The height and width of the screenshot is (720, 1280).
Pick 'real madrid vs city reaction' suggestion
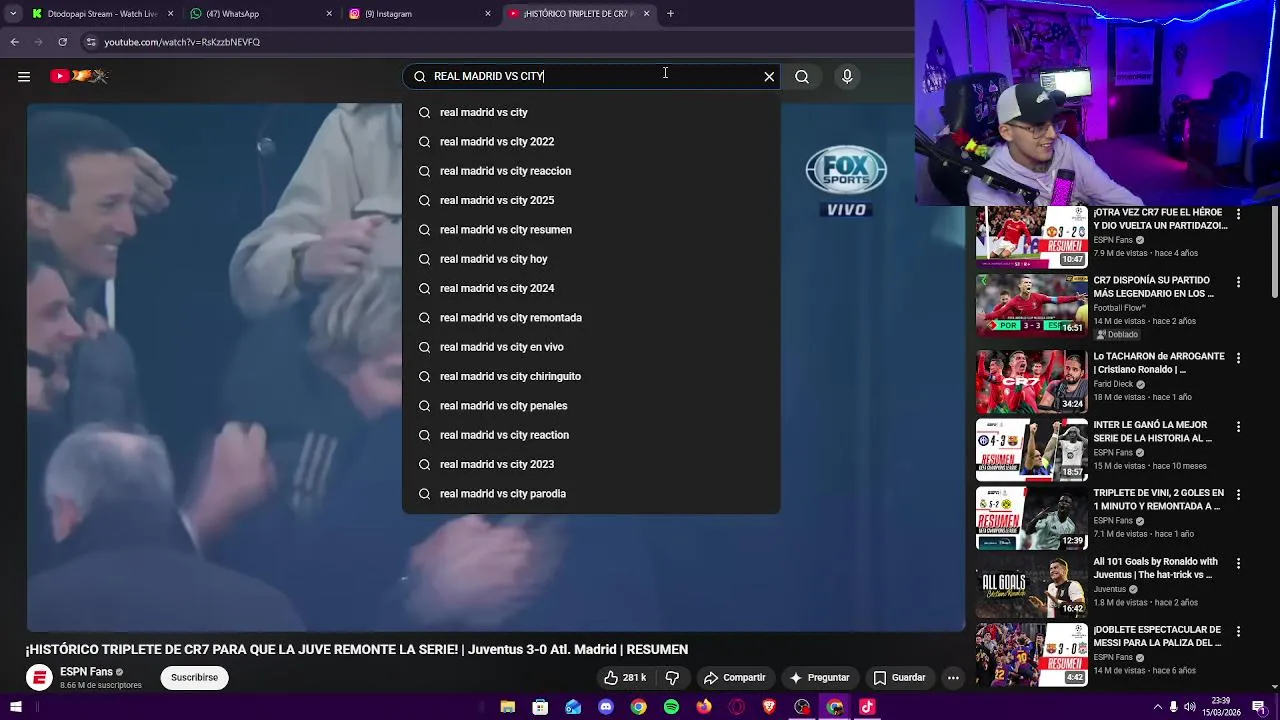[590, 435]
